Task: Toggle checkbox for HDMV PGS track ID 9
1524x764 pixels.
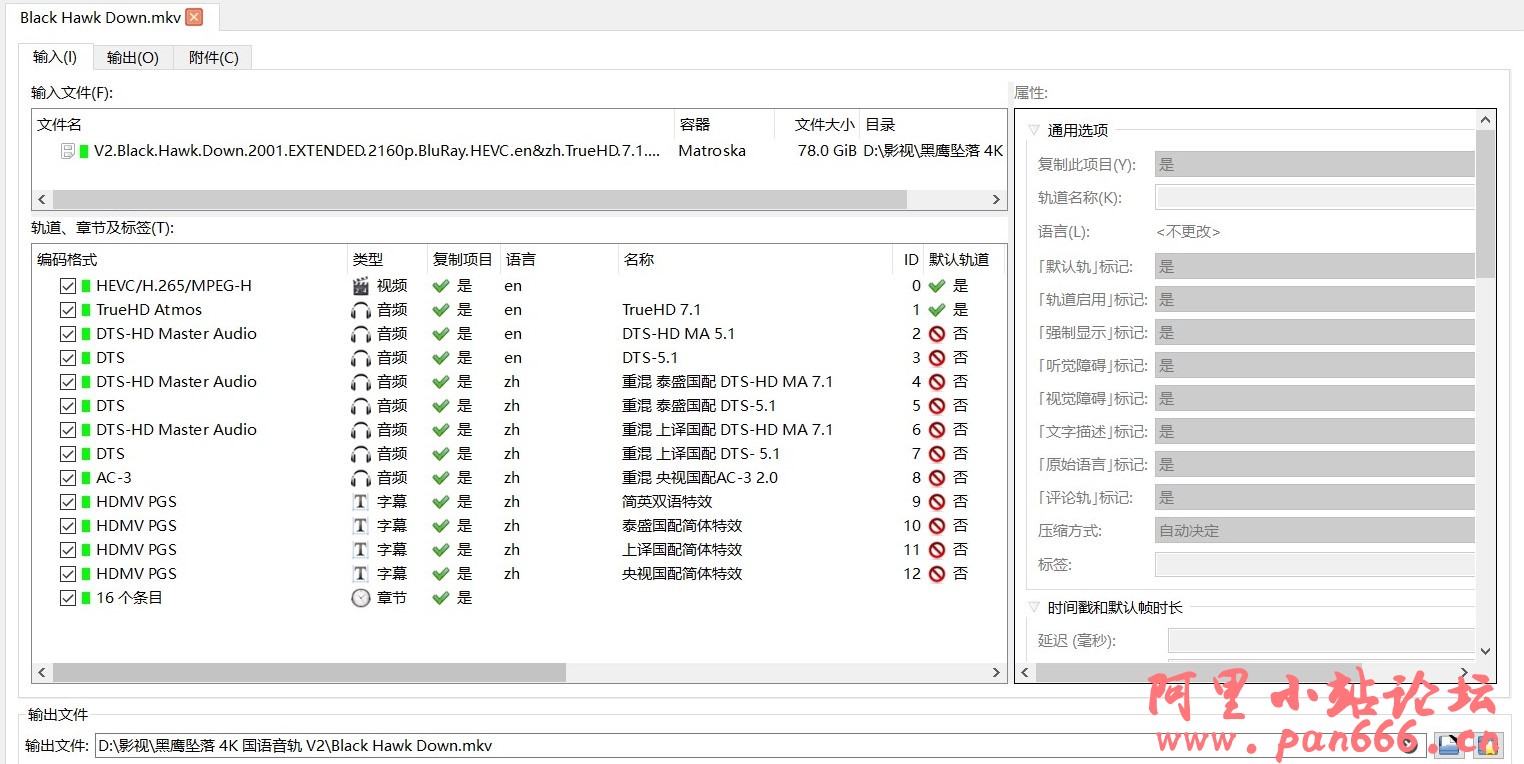Action: 68,502
